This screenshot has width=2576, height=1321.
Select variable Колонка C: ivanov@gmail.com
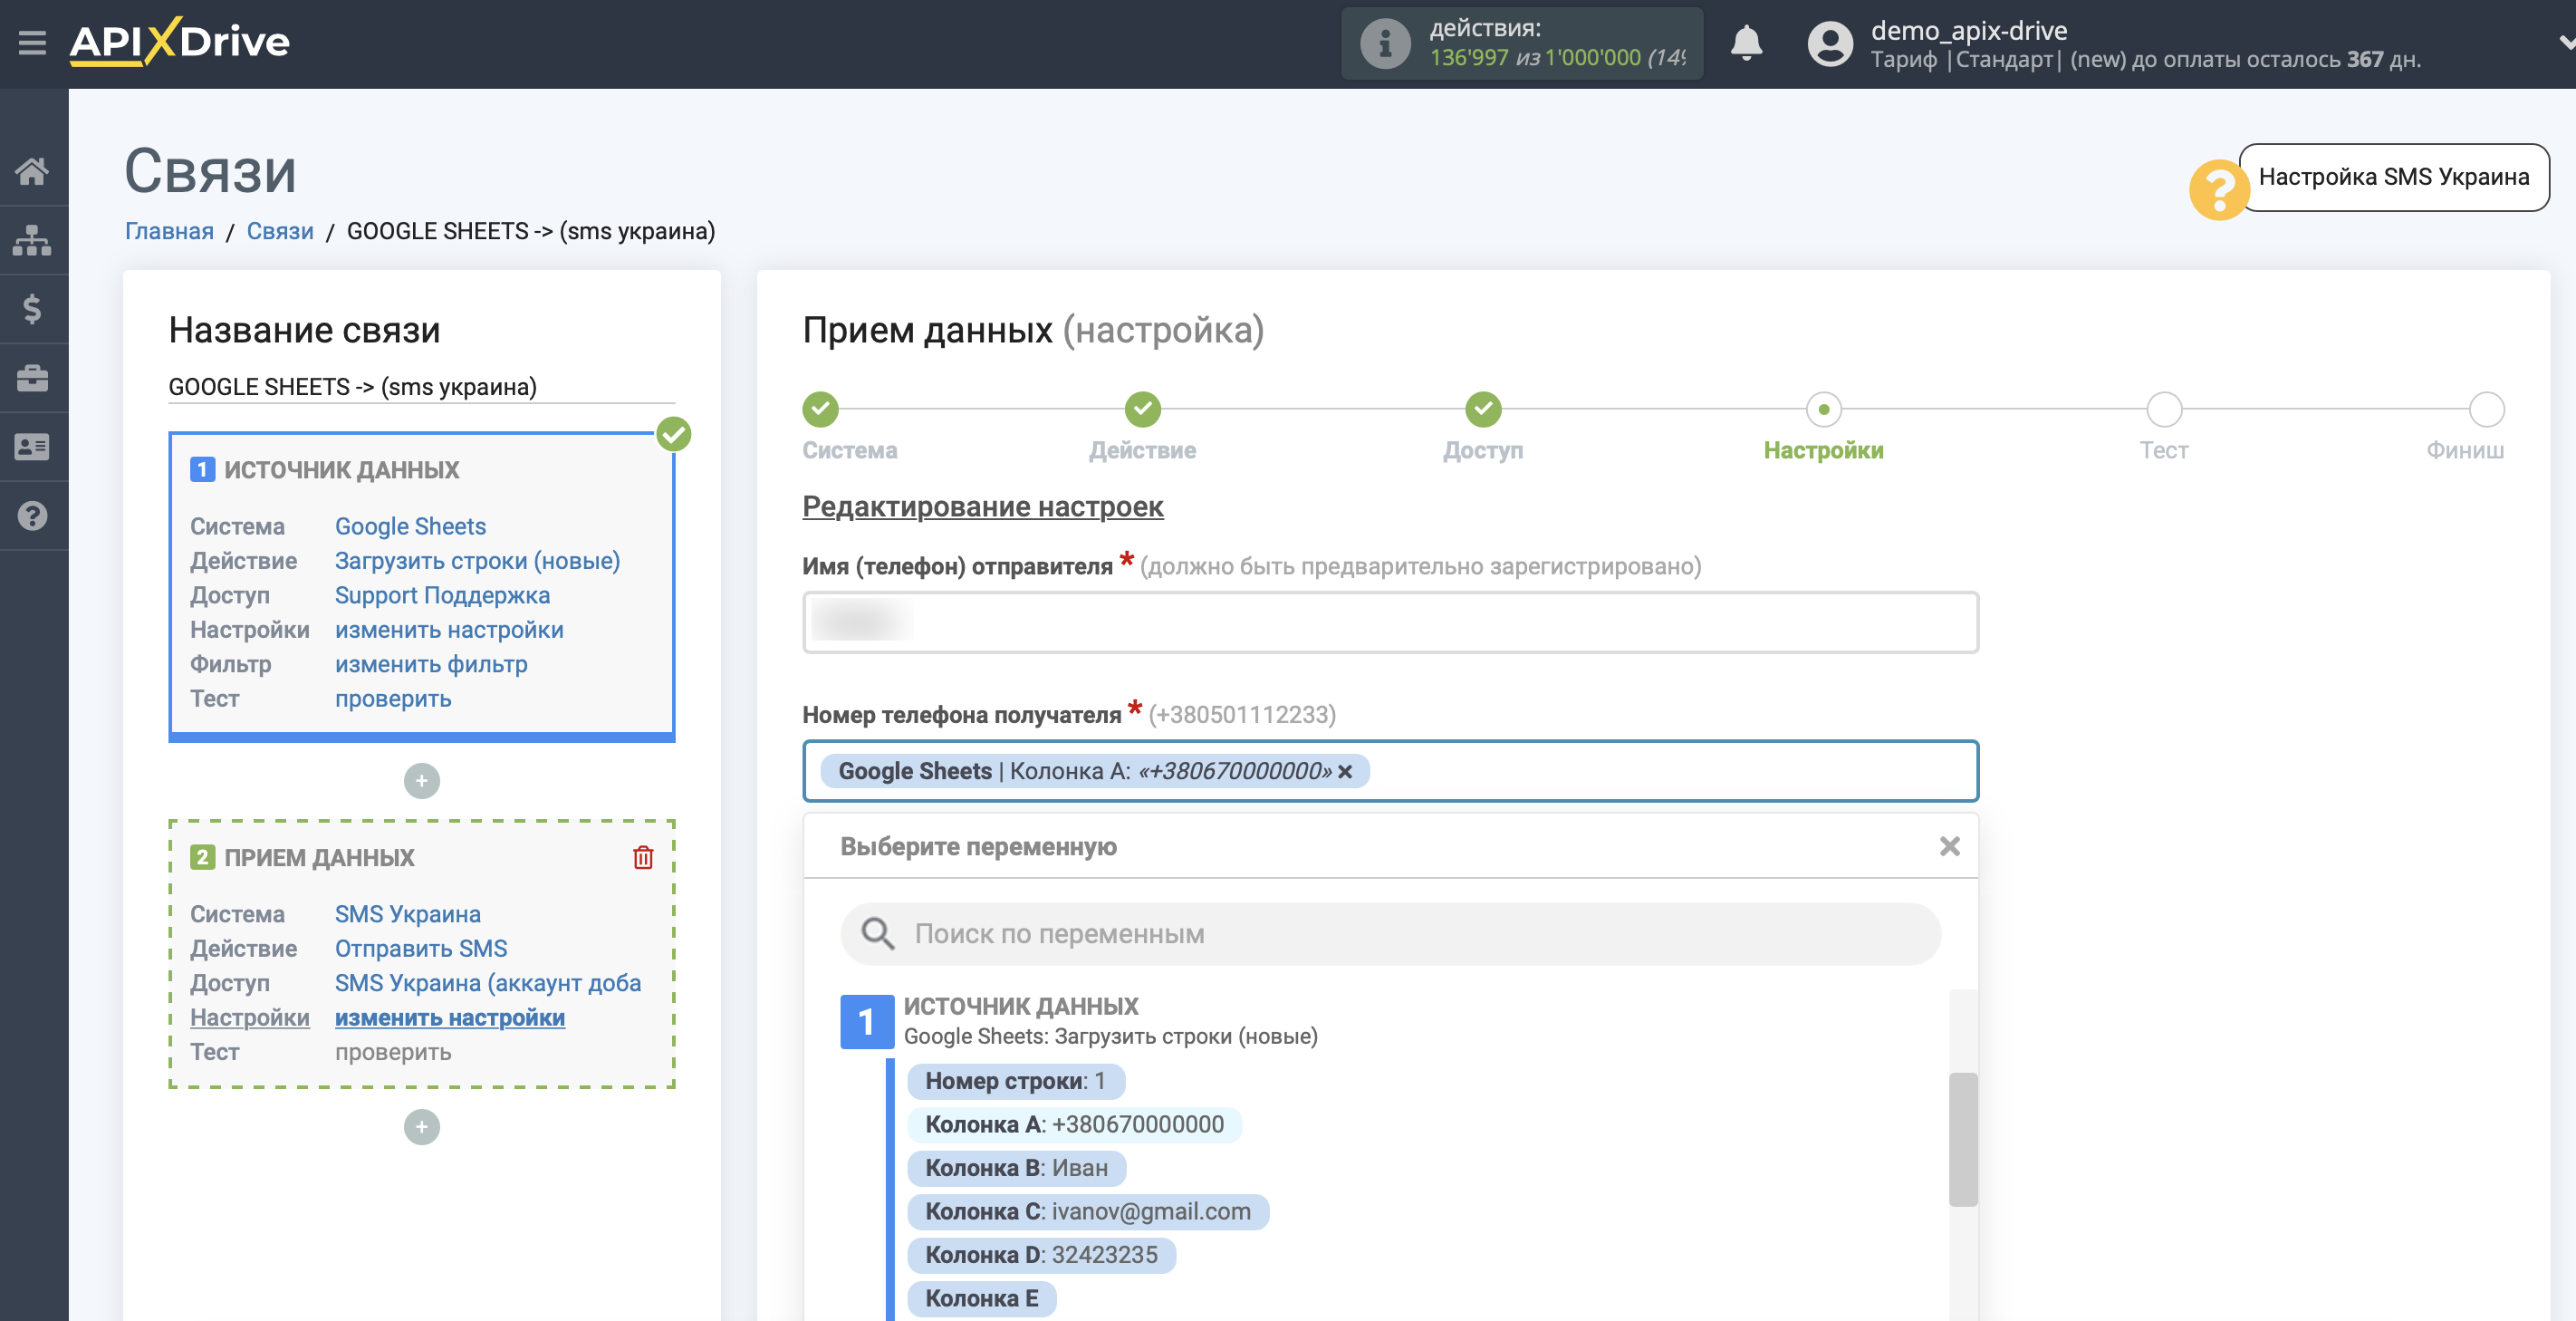(x=1088, y=1212)
